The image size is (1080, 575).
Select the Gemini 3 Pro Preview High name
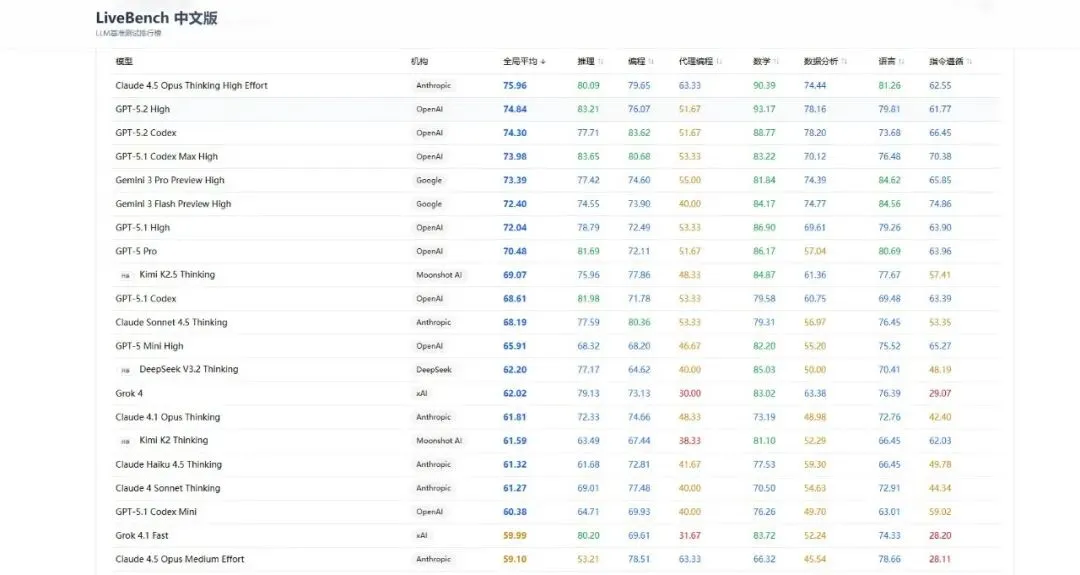point(170,180)
